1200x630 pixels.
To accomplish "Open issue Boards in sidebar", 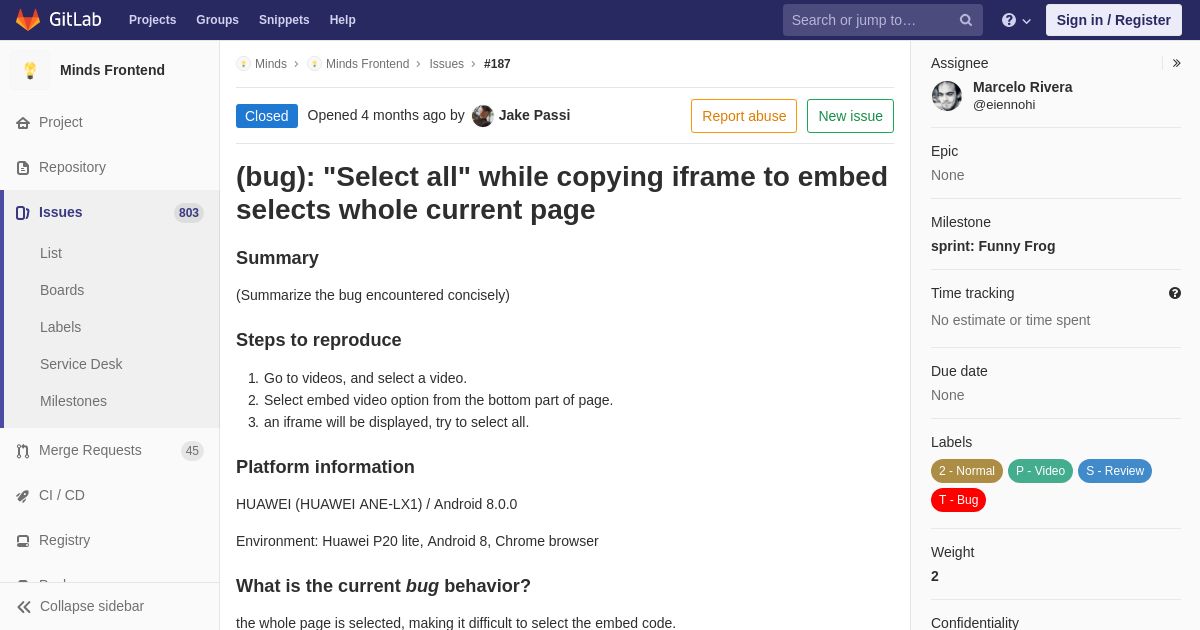I will coord(62,290).
